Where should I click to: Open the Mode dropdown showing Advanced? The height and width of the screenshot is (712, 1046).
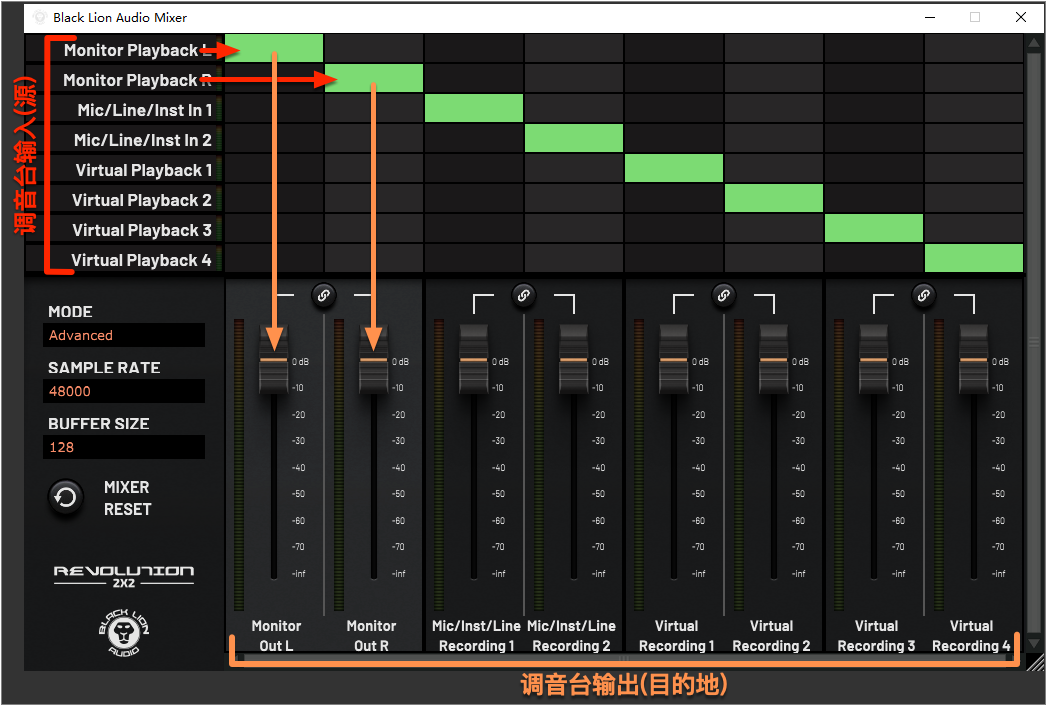point(124,335)
